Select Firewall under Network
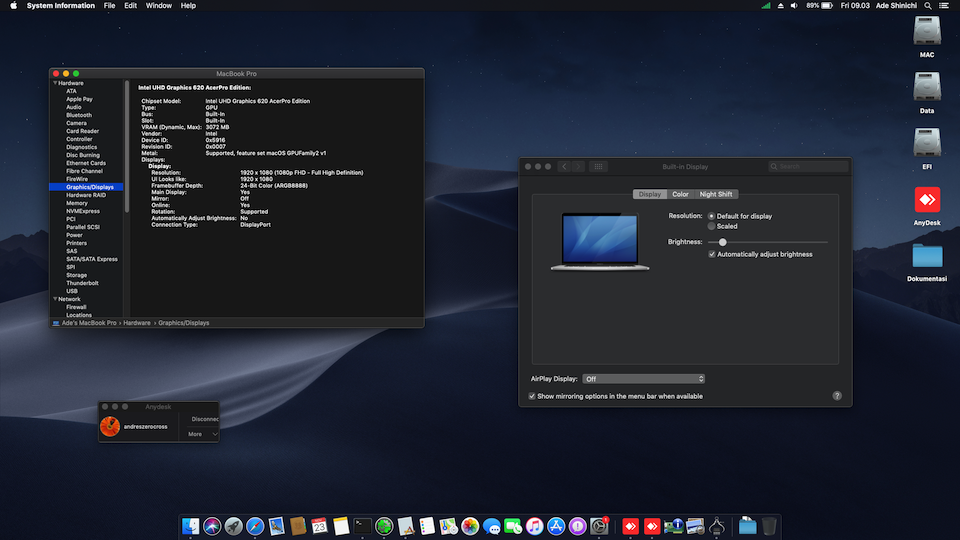Screen dimensions: 960x540 76,307
